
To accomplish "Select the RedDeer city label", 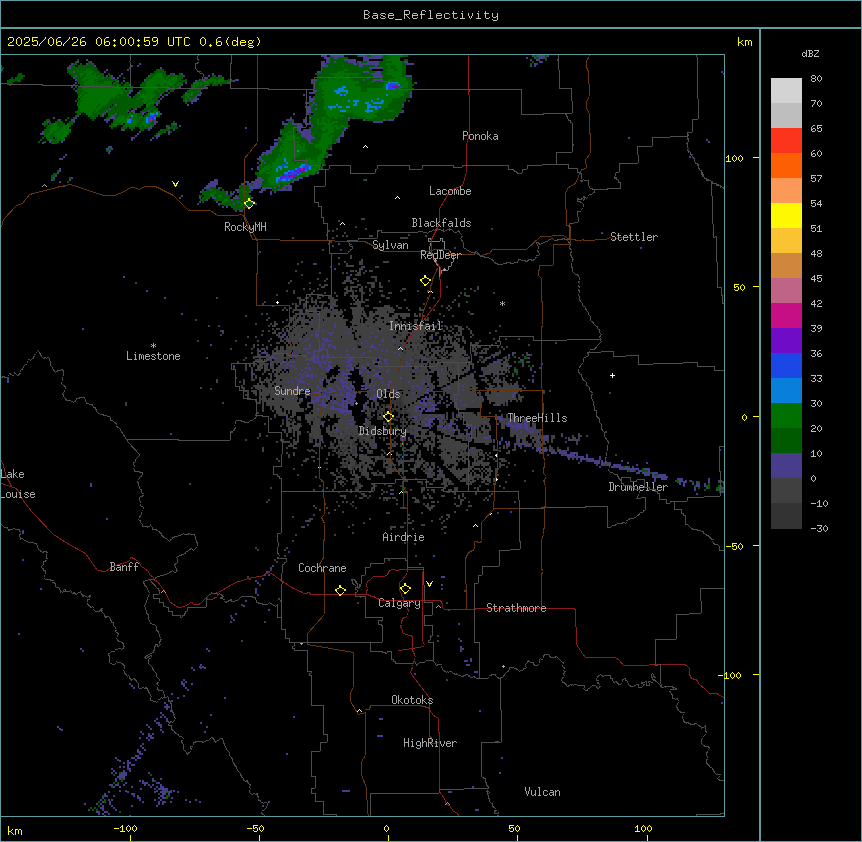I will coord(440,255).
